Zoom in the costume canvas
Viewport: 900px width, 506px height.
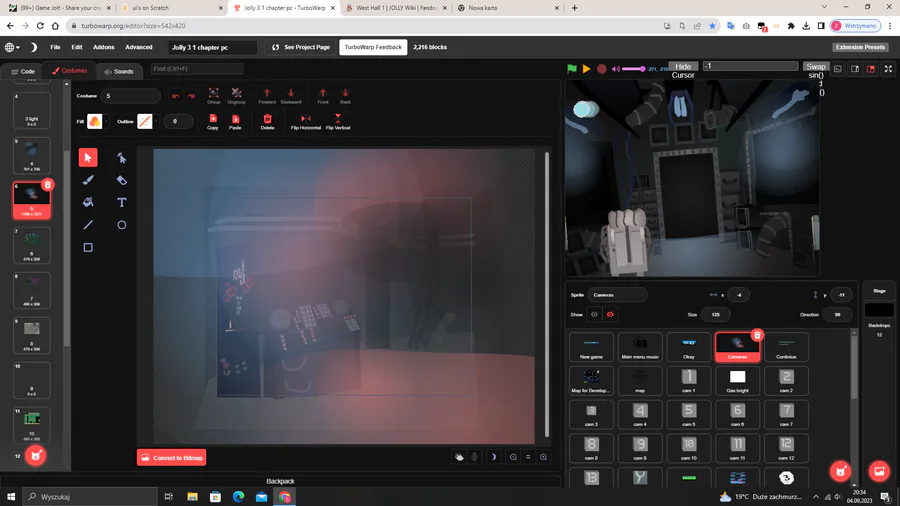pos(543,457)
